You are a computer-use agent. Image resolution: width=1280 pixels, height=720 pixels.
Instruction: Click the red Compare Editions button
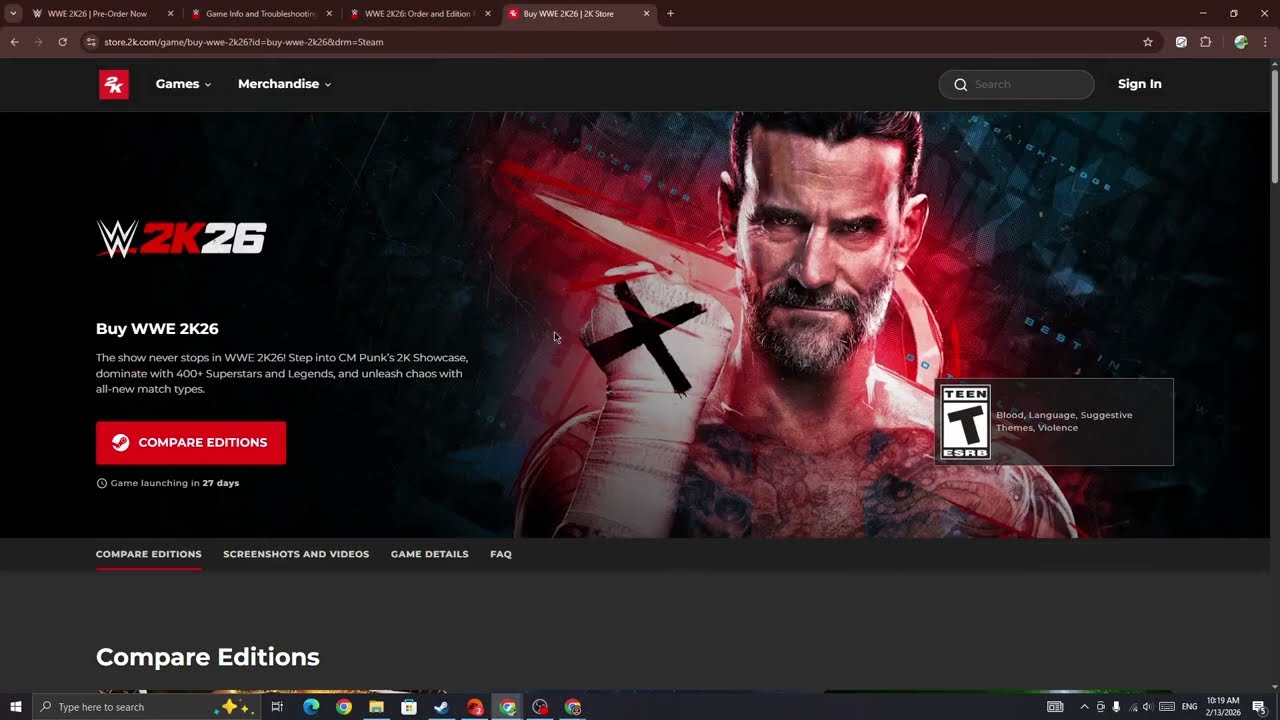click(x=191, y=443)
